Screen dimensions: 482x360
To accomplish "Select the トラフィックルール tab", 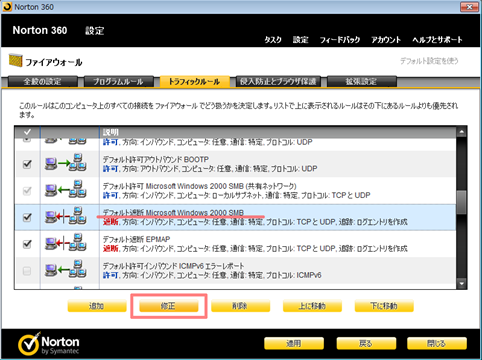I will tap(194, 82).
